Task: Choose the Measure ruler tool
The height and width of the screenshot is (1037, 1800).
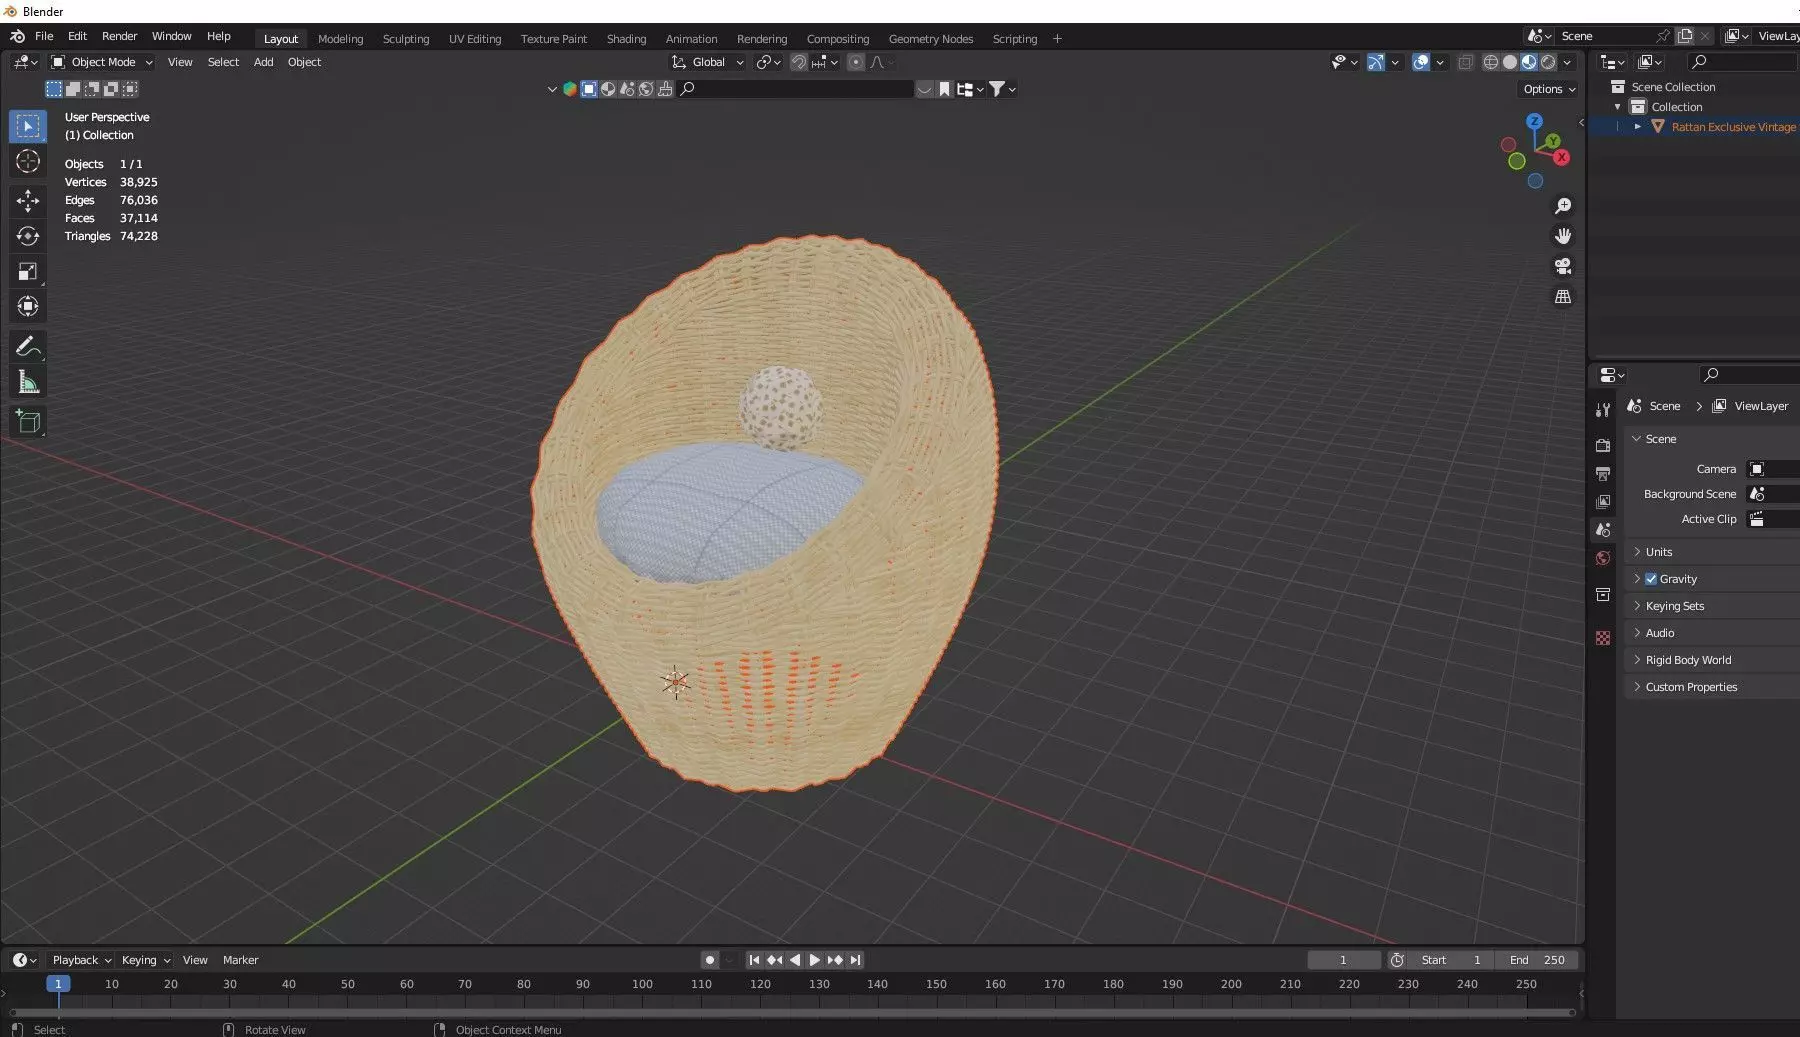Action: click(x=28, y=382)
